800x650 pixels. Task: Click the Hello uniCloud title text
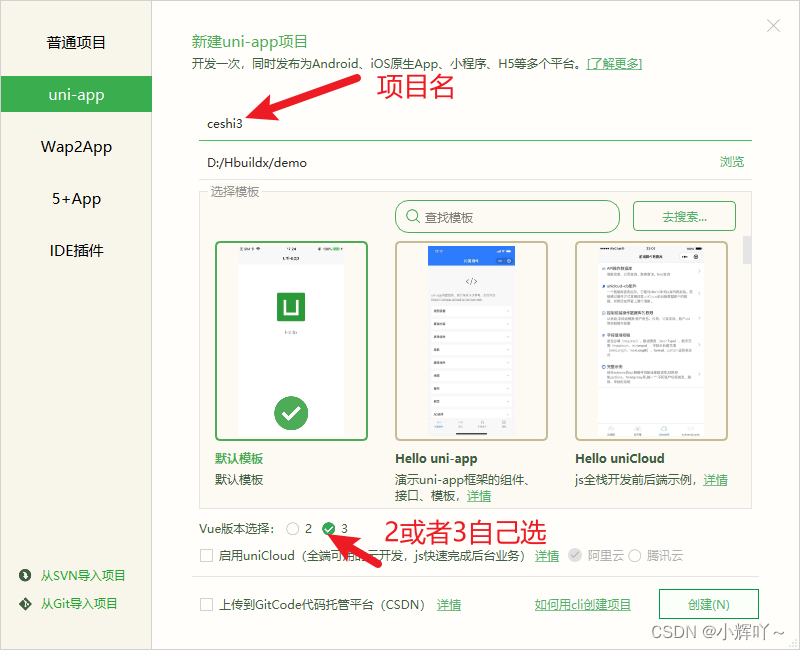point(620,458)
